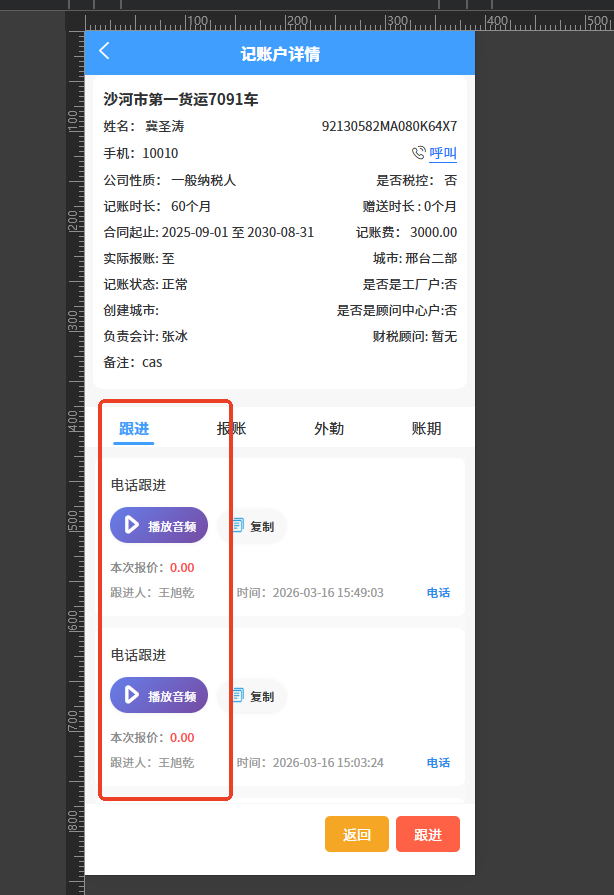Select the tax code 92130582MA080K64X7
The image size is (614, 895).
[x=389, y=126]
